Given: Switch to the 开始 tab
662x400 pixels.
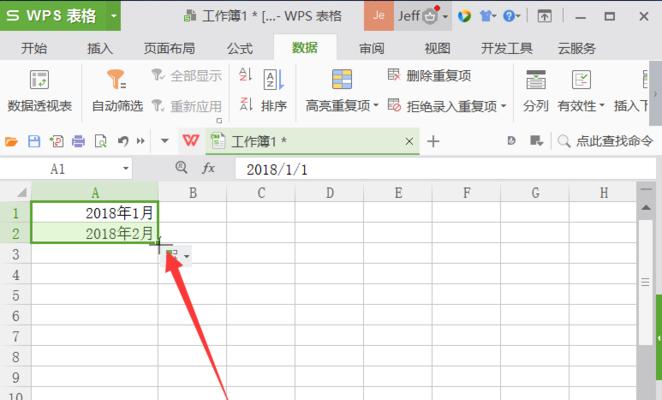Looking at the screenshot, I should [34, 48].
